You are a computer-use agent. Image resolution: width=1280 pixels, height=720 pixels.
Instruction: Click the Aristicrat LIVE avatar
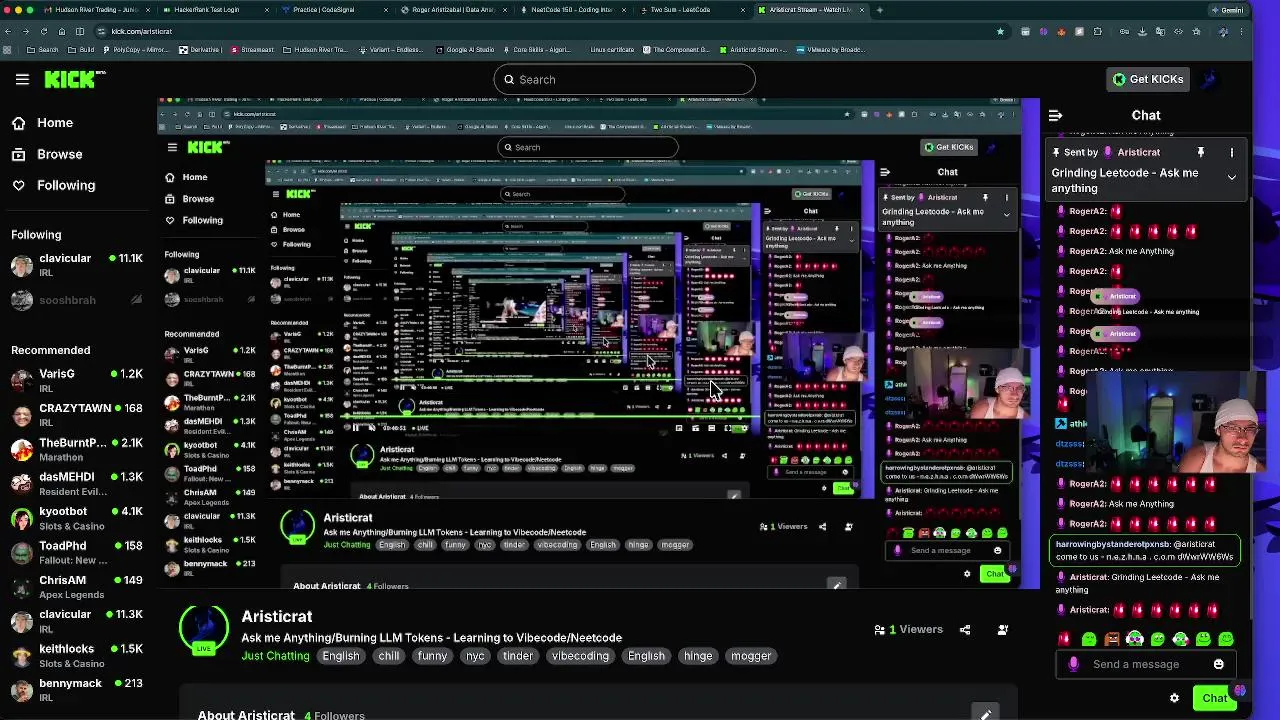[204, 630]
